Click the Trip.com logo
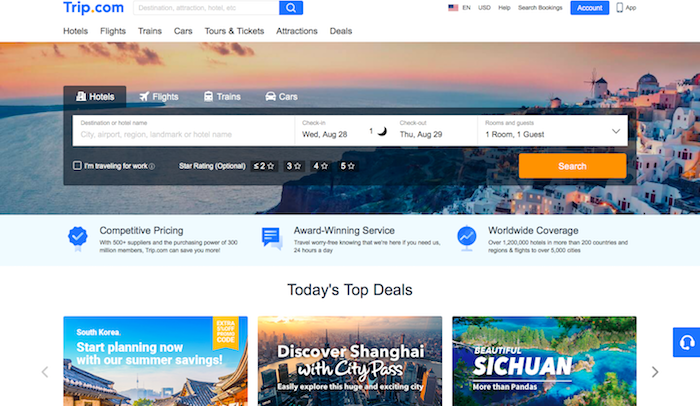This screenshot has width=700, height=406. click(93, 8)
